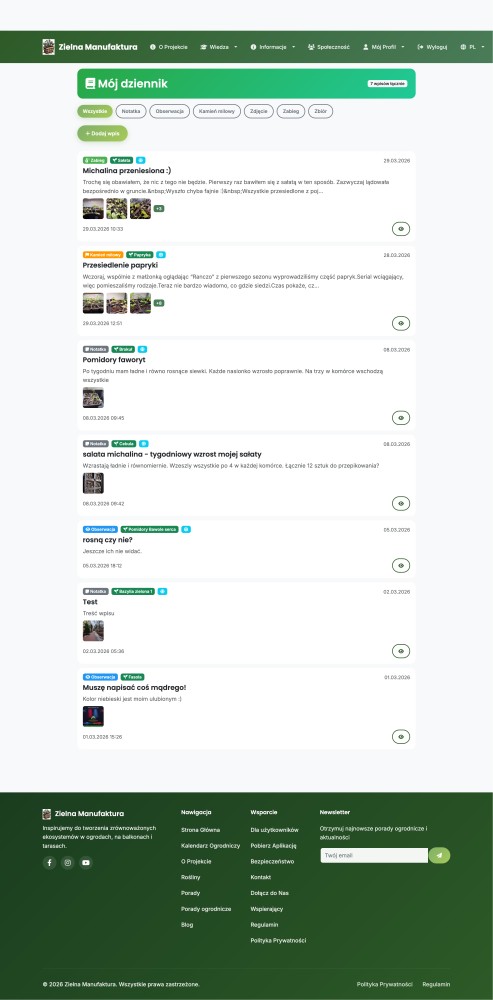Open the YouTube icon in the footer
Screen dimensions: 493x1000
pos(86,863)
